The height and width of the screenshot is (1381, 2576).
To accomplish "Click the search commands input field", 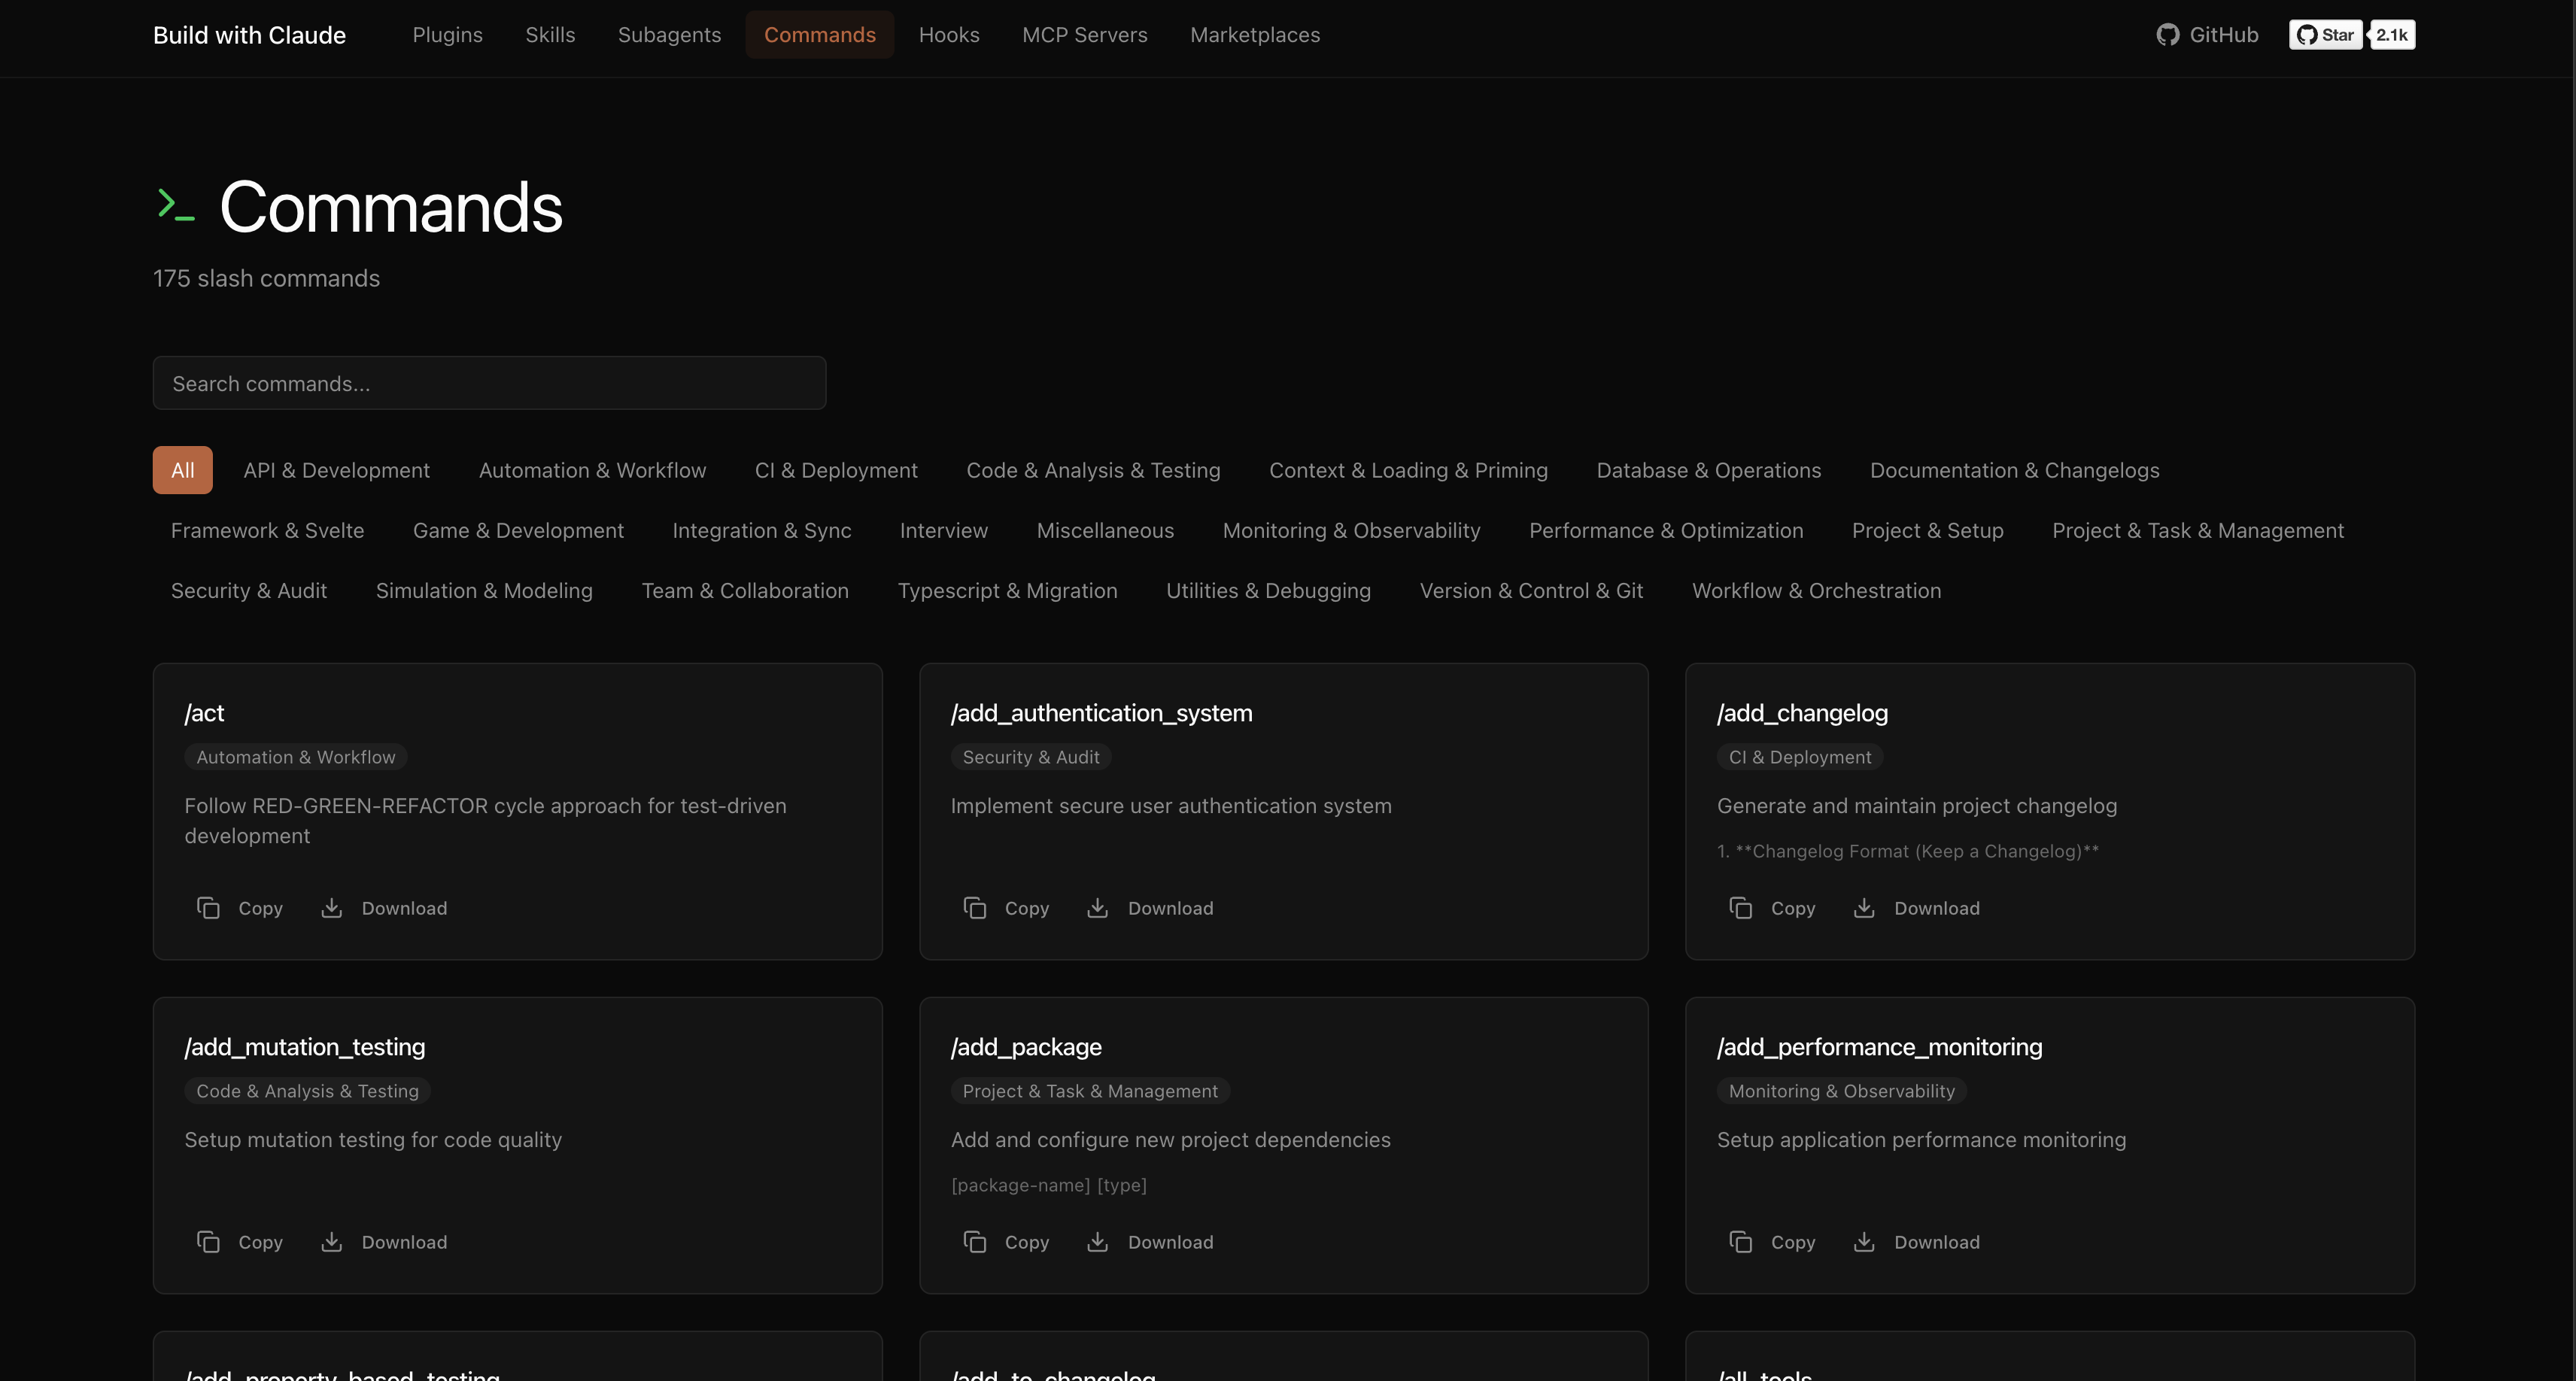I will 489,383.
